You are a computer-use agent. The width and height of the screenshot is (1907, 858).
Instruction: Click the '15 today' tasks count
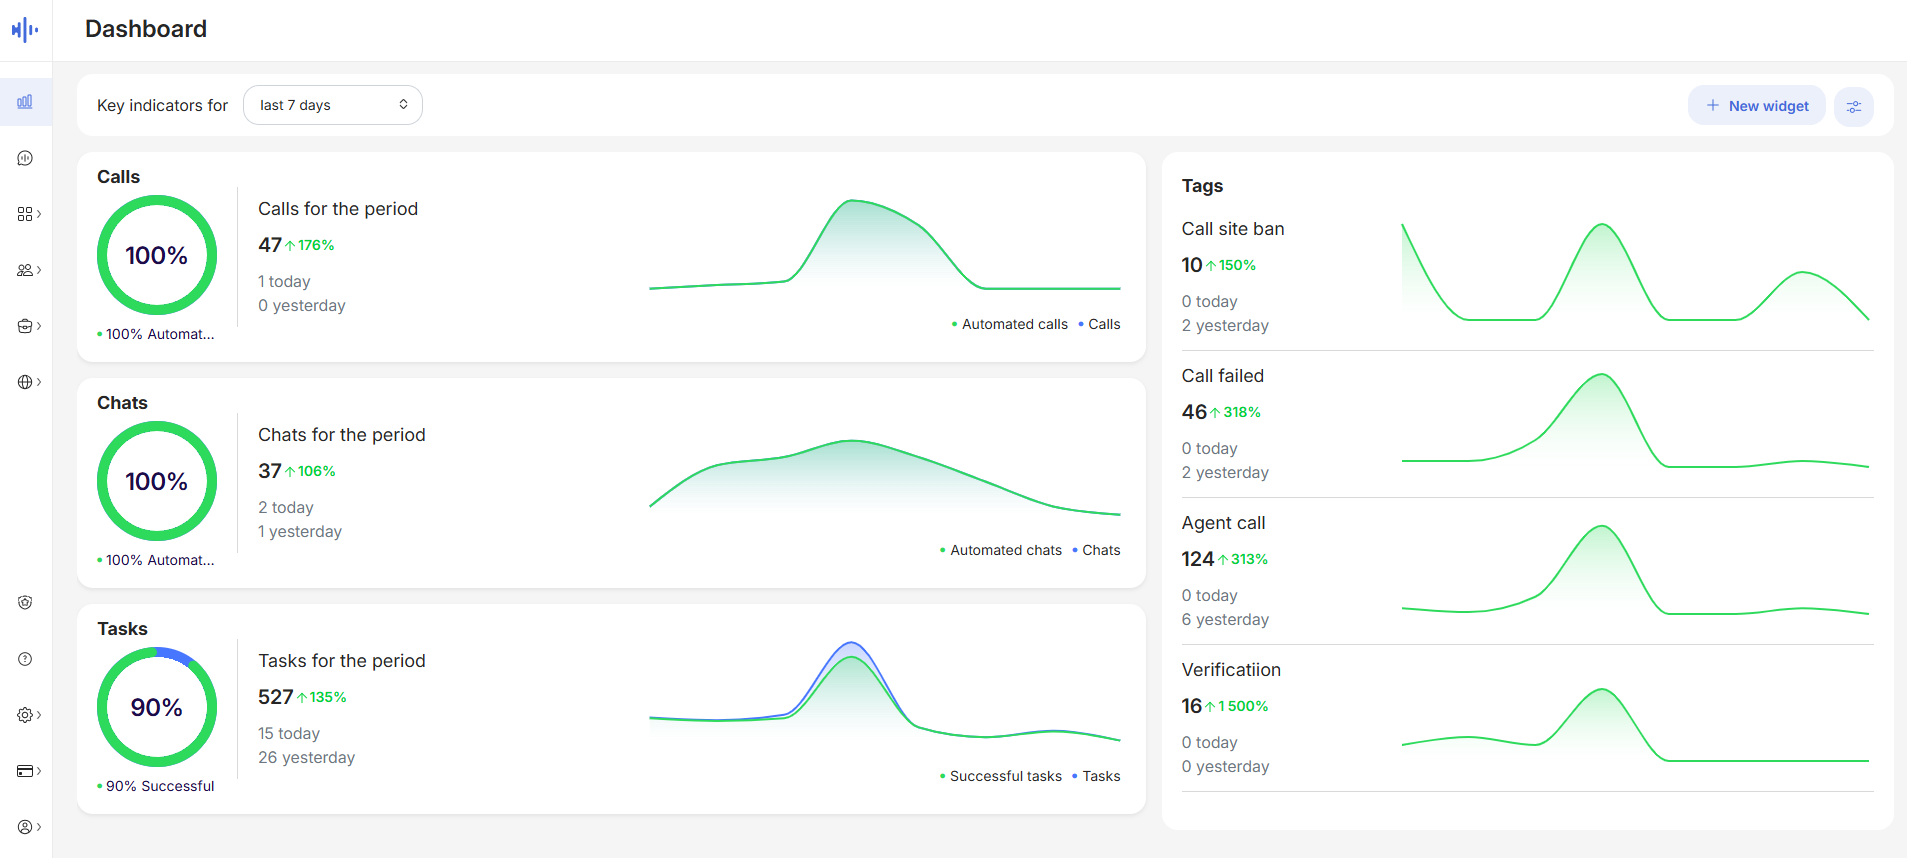(x=289, y=734)
